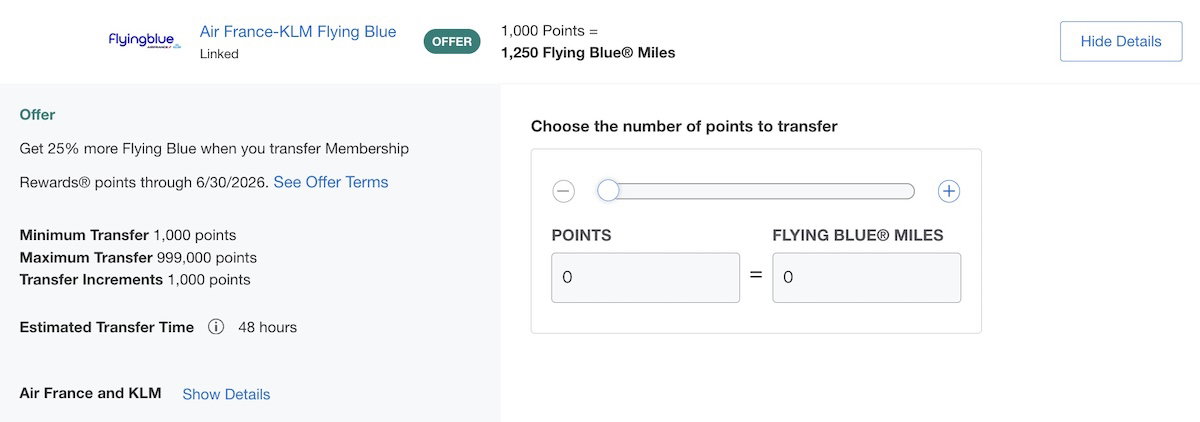
Task: Click the slider handle for points
Action: [608, 191]
